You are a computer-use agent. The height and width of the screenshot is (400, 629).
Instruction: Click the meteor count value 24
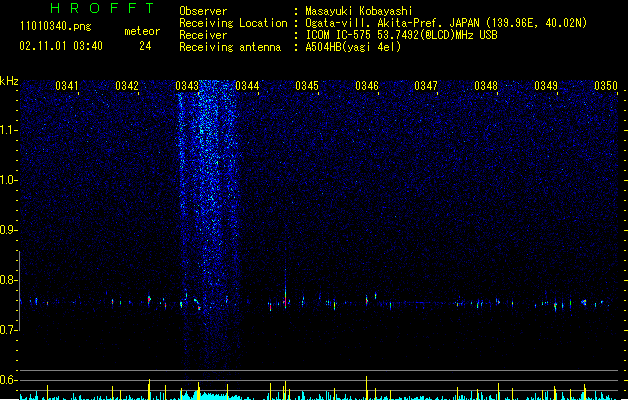[145, 46]
